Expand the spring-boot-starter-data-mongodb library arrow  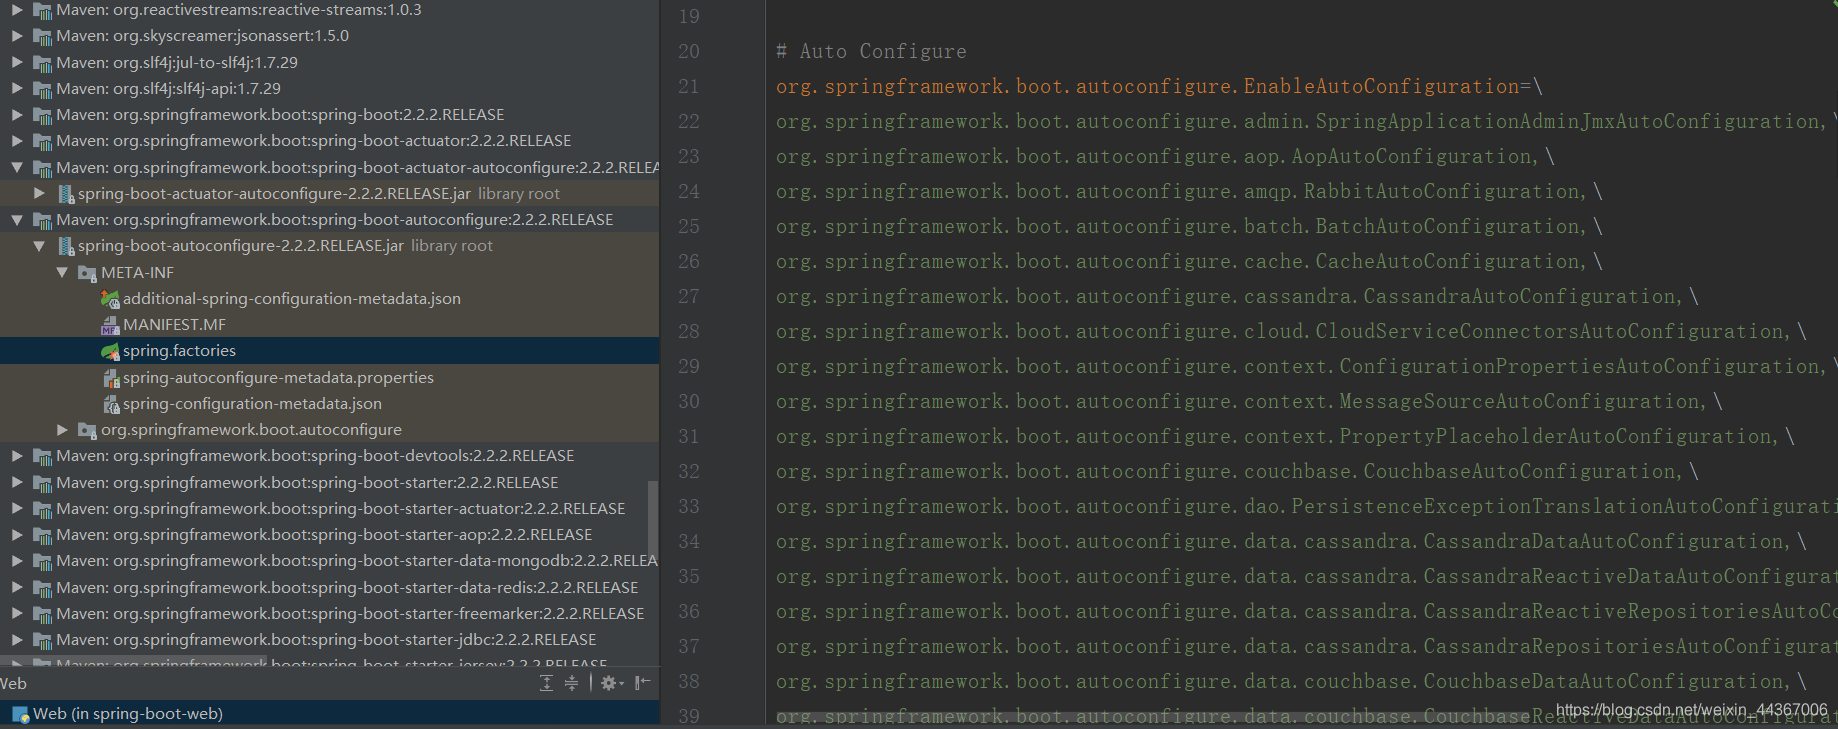(x=17, y=561)
